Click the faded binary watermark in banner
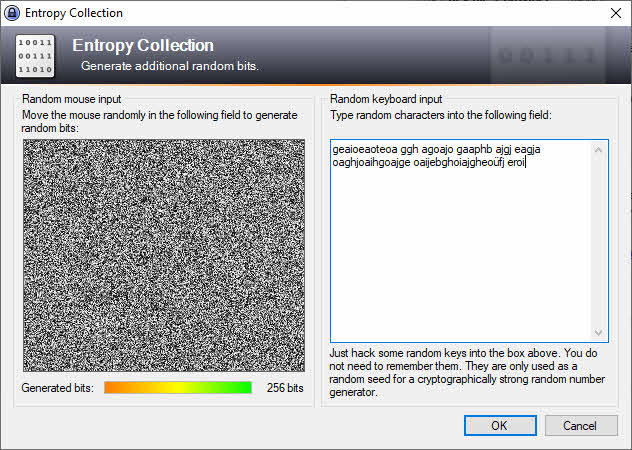The height and width of the screenshot is (450, 632). pos(548,56)
